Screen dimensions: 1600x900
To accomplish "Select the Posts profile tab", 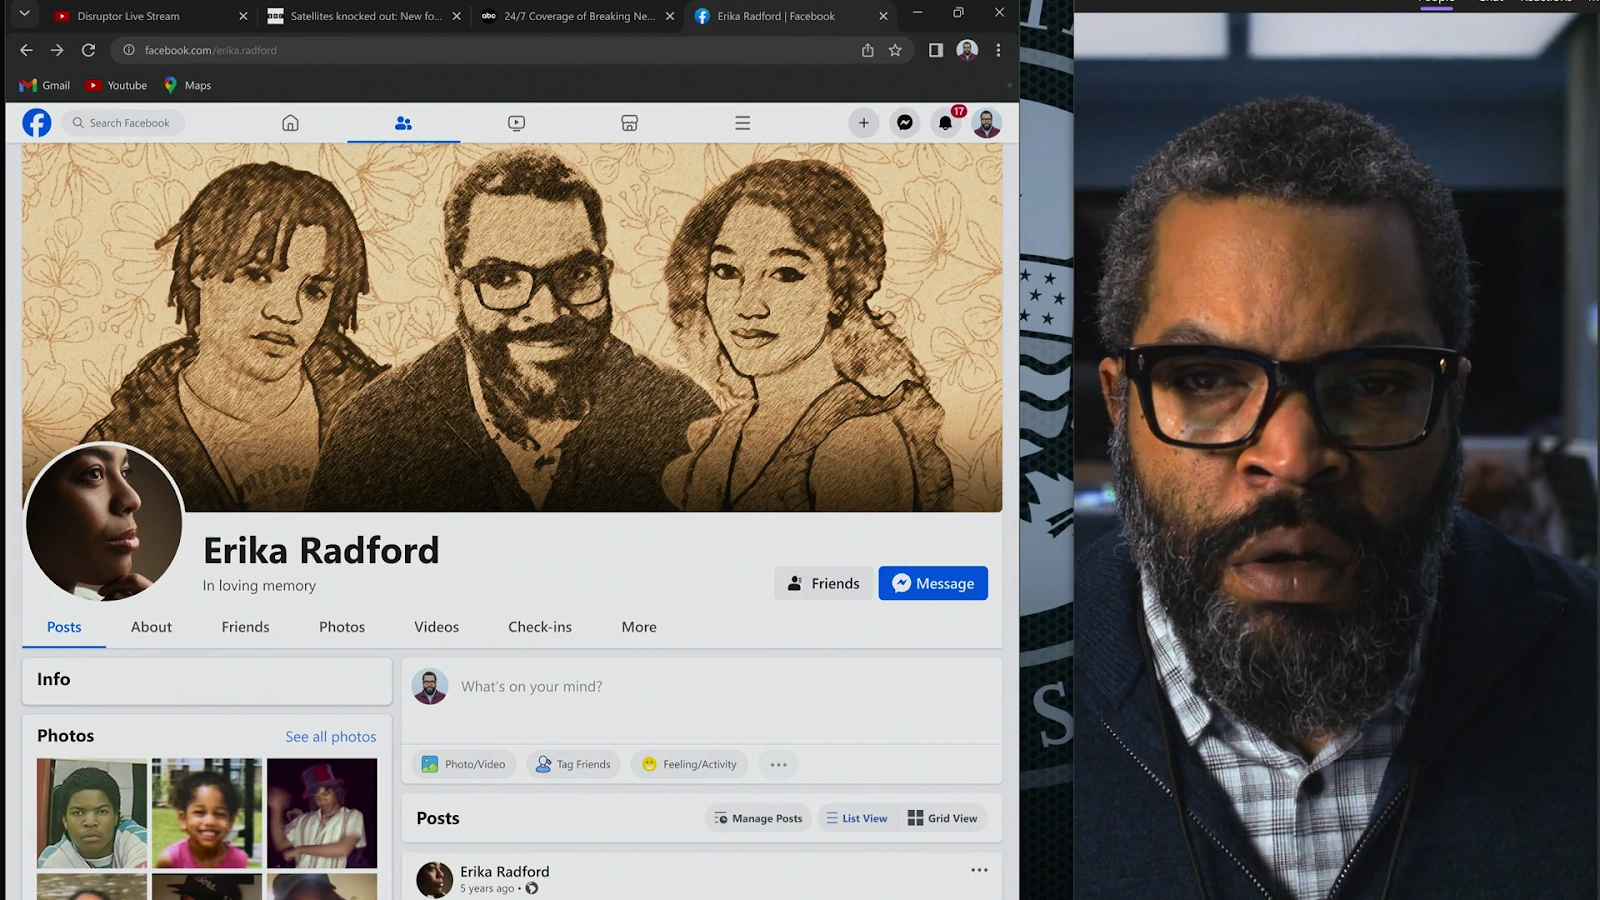I will point(64,627).
